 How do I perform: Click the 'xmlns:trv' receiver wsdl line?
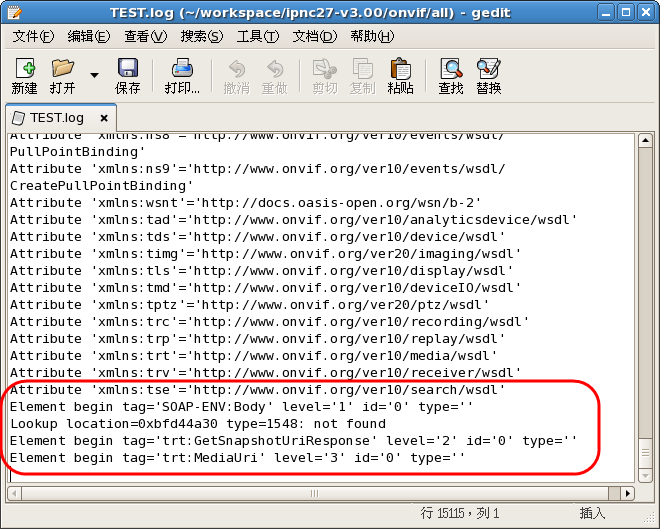click(265, 373)
